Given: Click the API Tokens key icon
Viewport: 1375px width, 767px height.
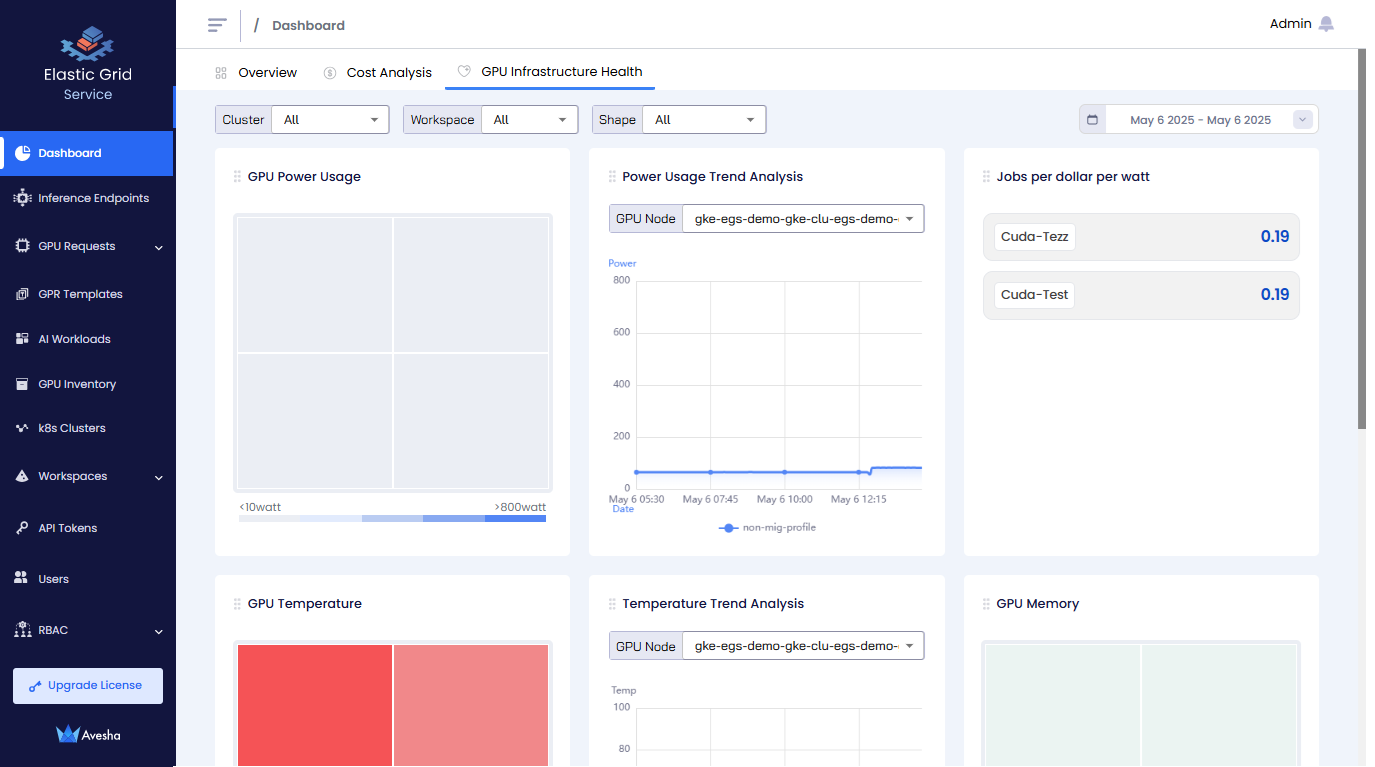Looking at the screenshot, I should [22, 528].
